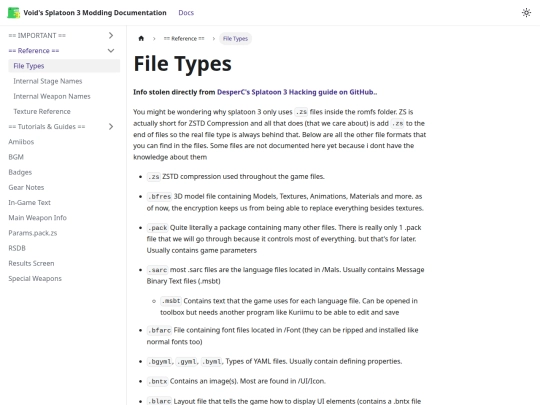
Task: Click the .gyml code label
Action: [186, 362]
